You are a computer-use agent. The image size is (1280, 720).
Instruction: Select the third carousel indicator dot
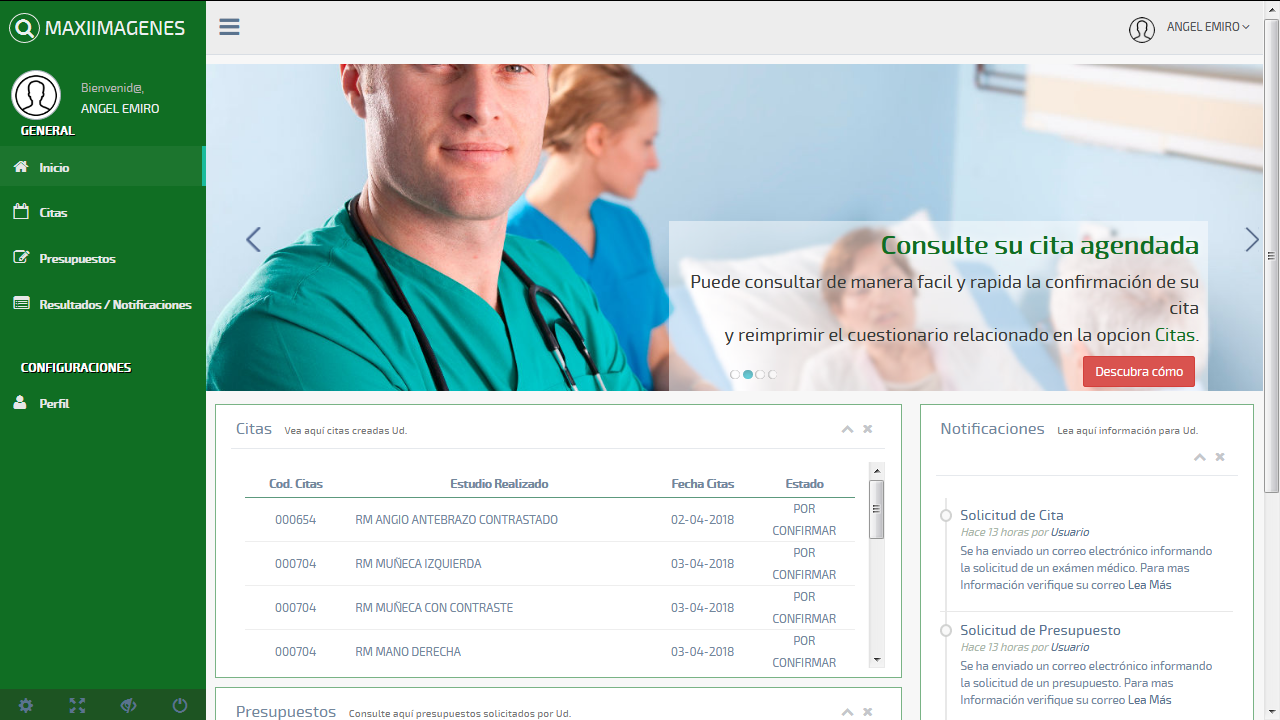click(x=760, y=374)
